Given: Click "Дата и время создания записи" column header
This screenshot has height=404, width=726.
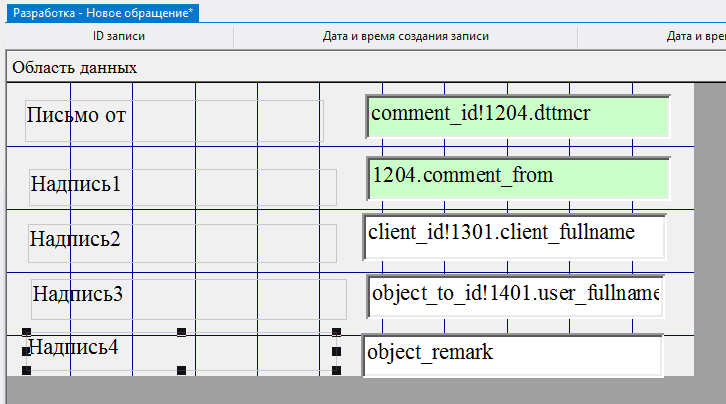Looking at the screenshot, I should 405,36.
